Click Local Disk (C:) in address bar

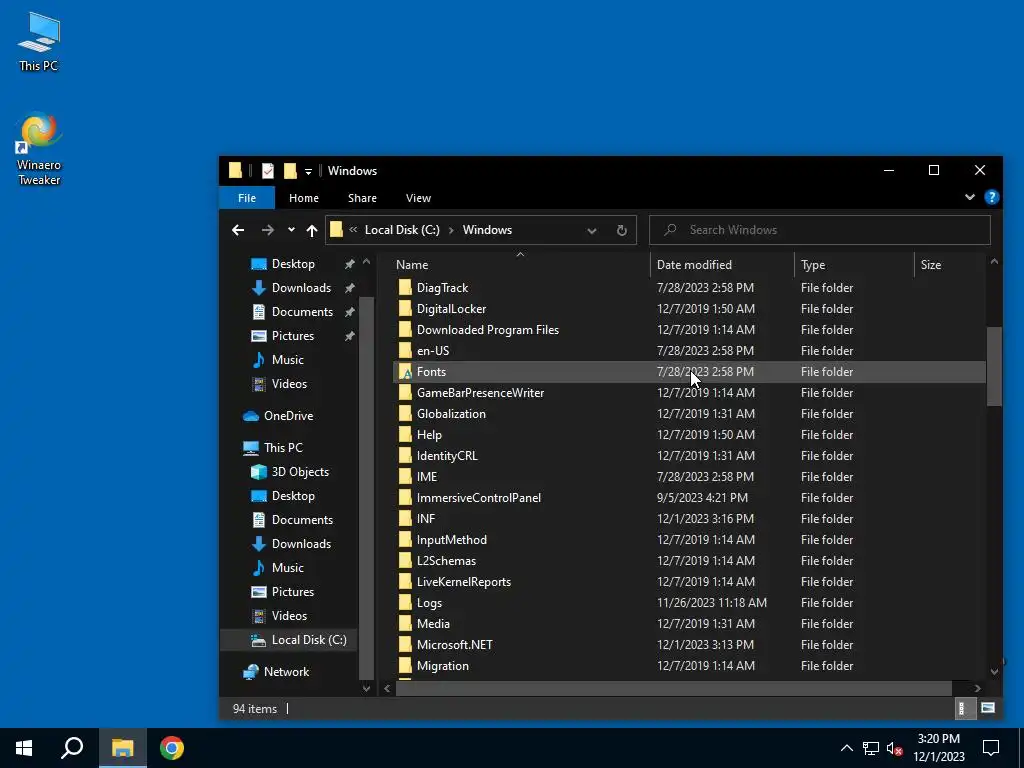[402, 230]
